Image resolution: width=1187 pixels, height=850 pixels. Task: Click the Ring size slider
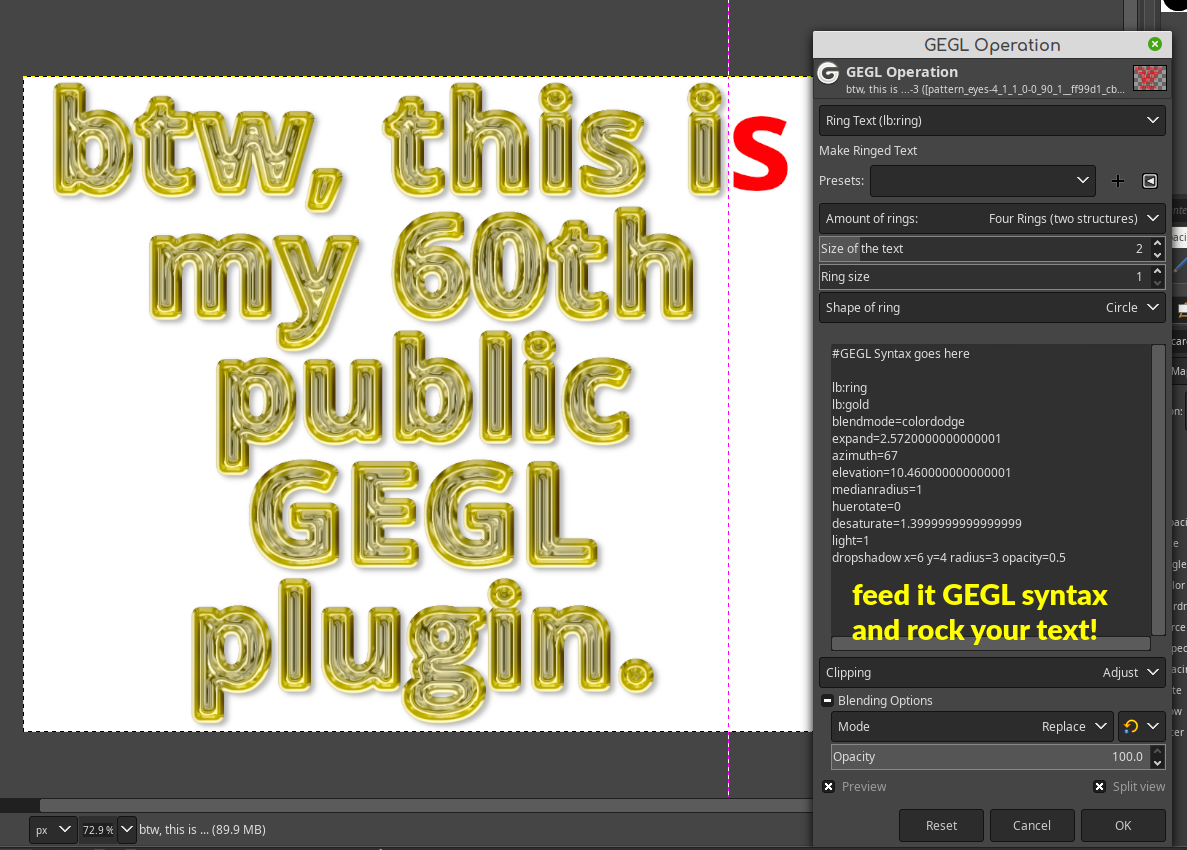point(984,277)
